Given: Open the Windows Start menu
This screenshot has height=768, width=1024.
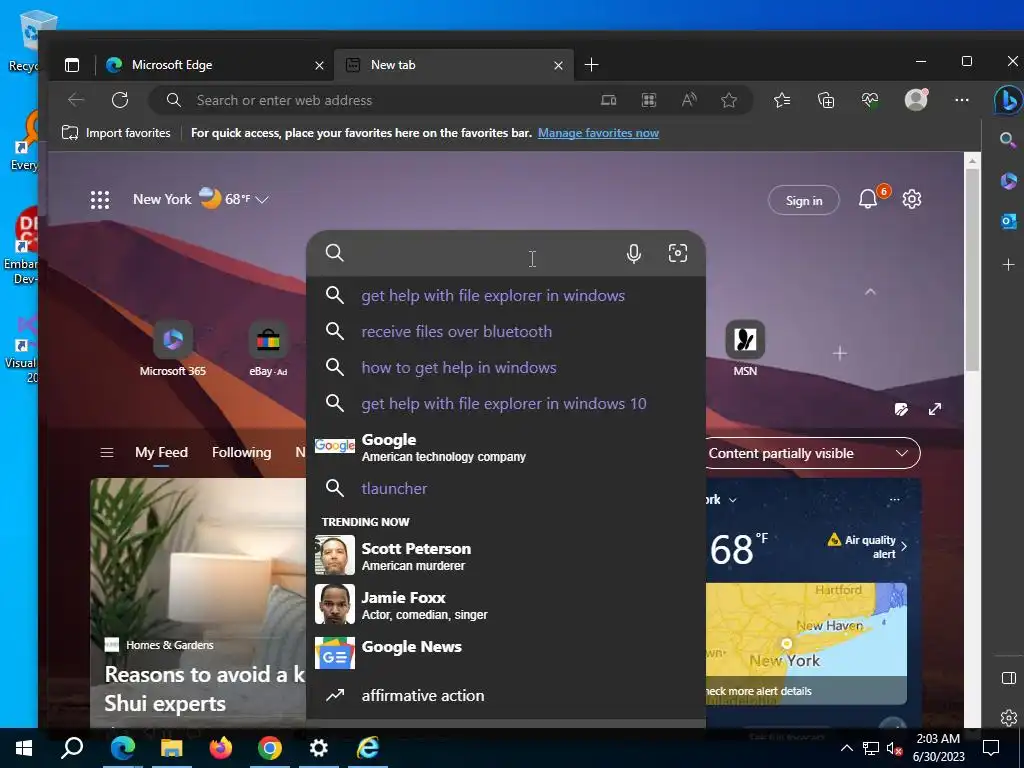Looking at the screenshot, I should (24, 748).
